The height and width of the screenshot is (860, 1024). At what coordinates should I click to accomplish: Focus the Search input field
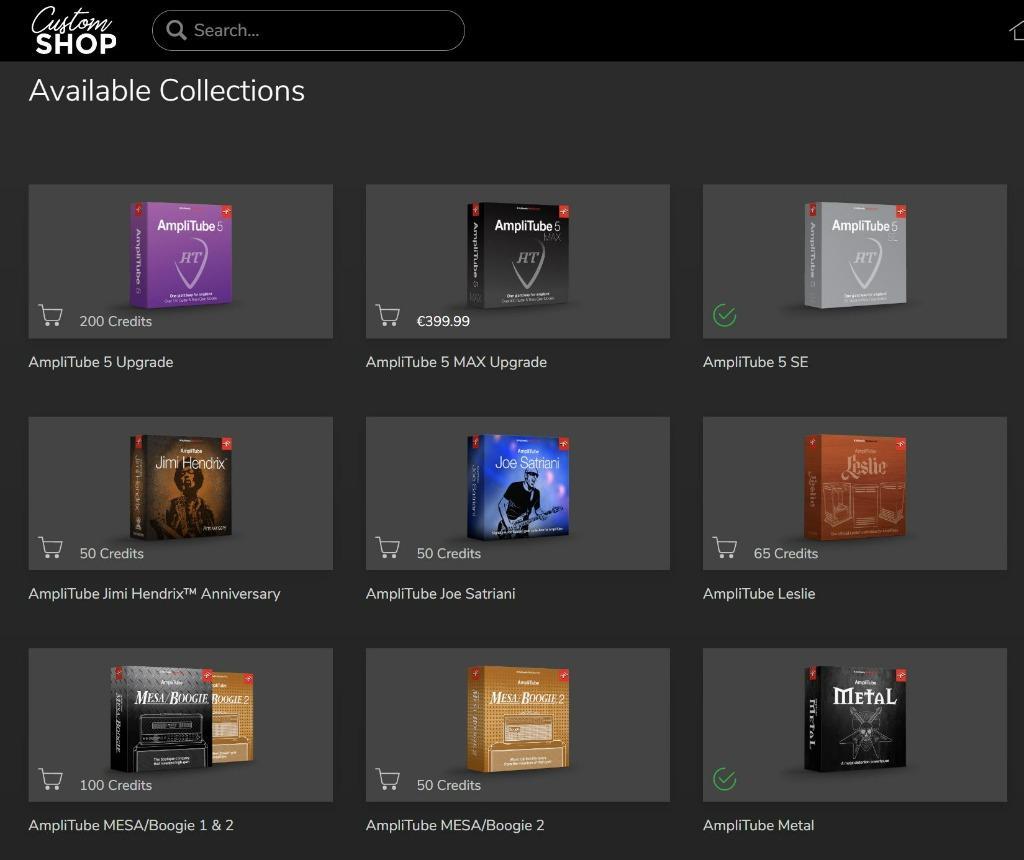tap(308, 31)
